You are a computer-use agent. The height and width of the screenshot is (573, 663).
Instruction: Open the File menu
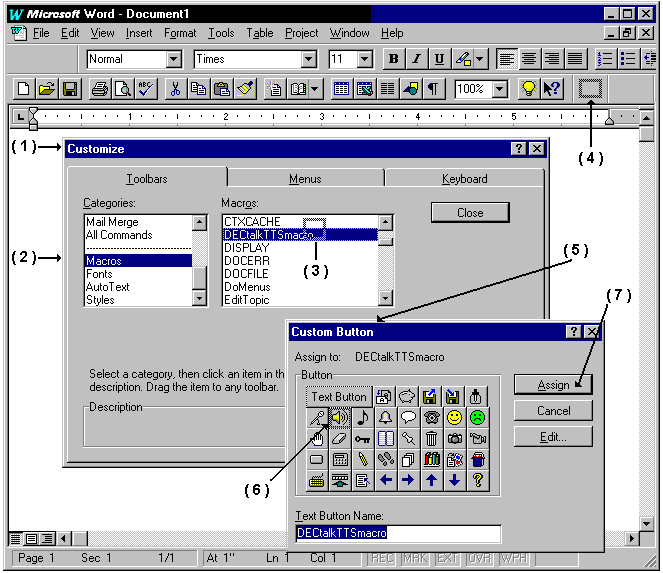pos(41,33)
